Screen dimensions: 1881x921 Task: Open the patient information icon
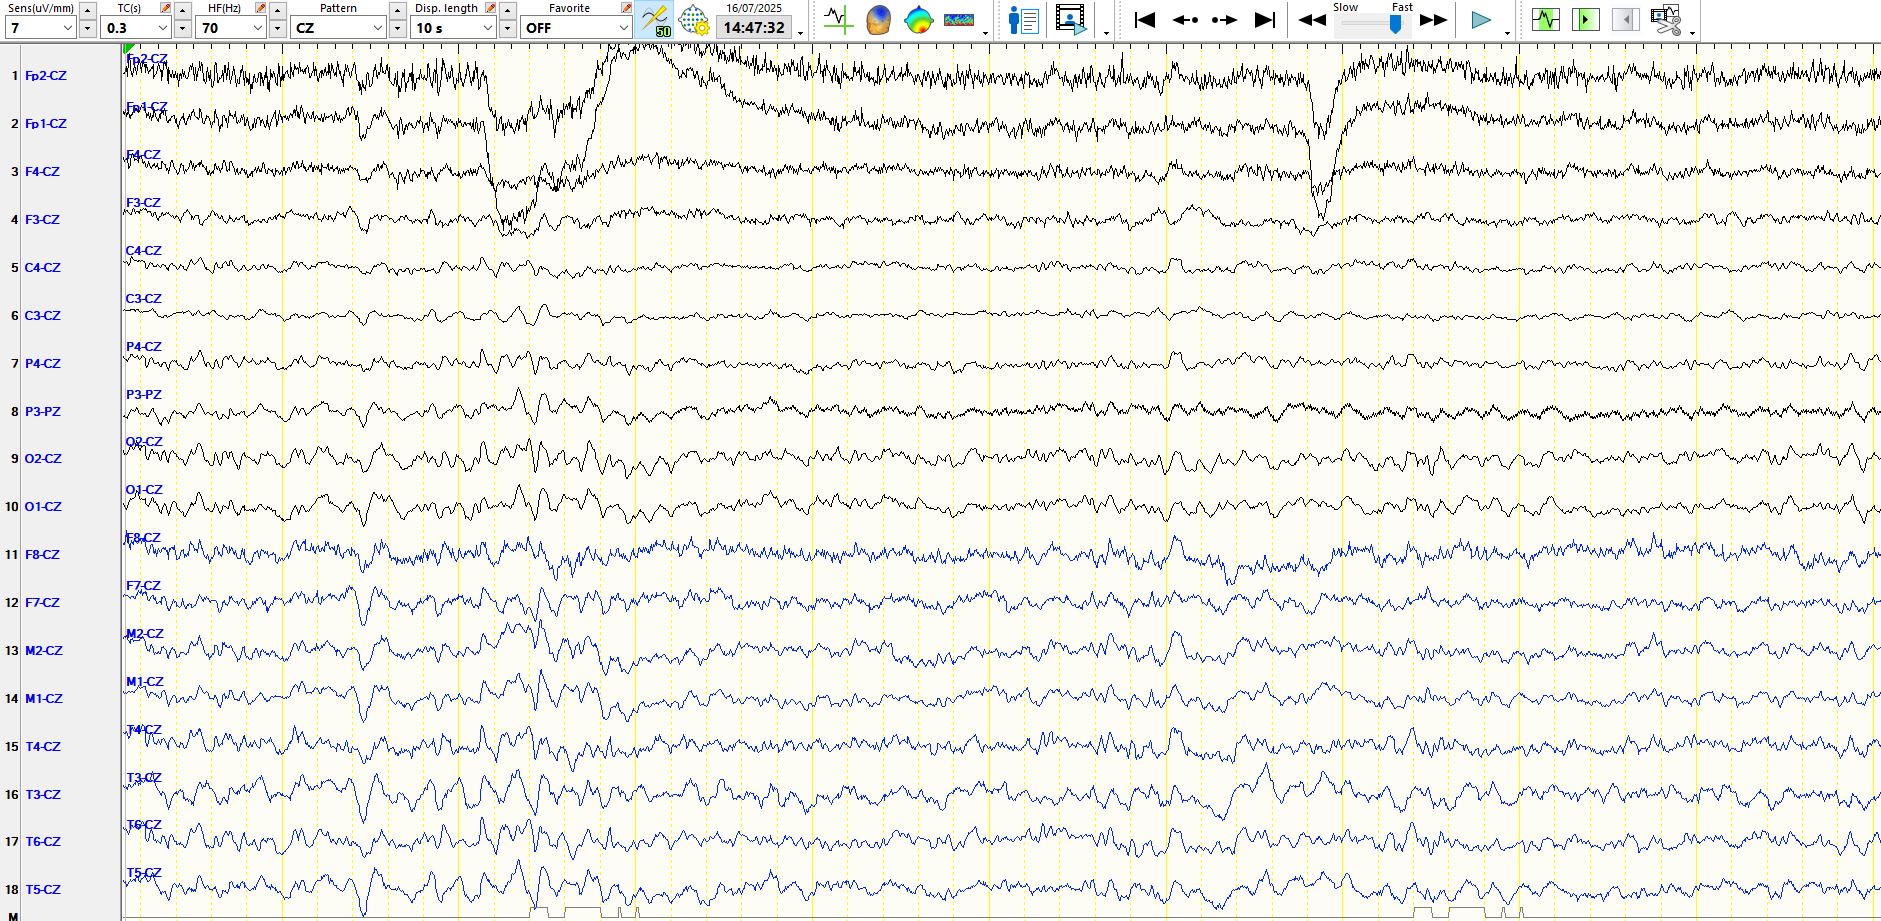pos(1024,20)
